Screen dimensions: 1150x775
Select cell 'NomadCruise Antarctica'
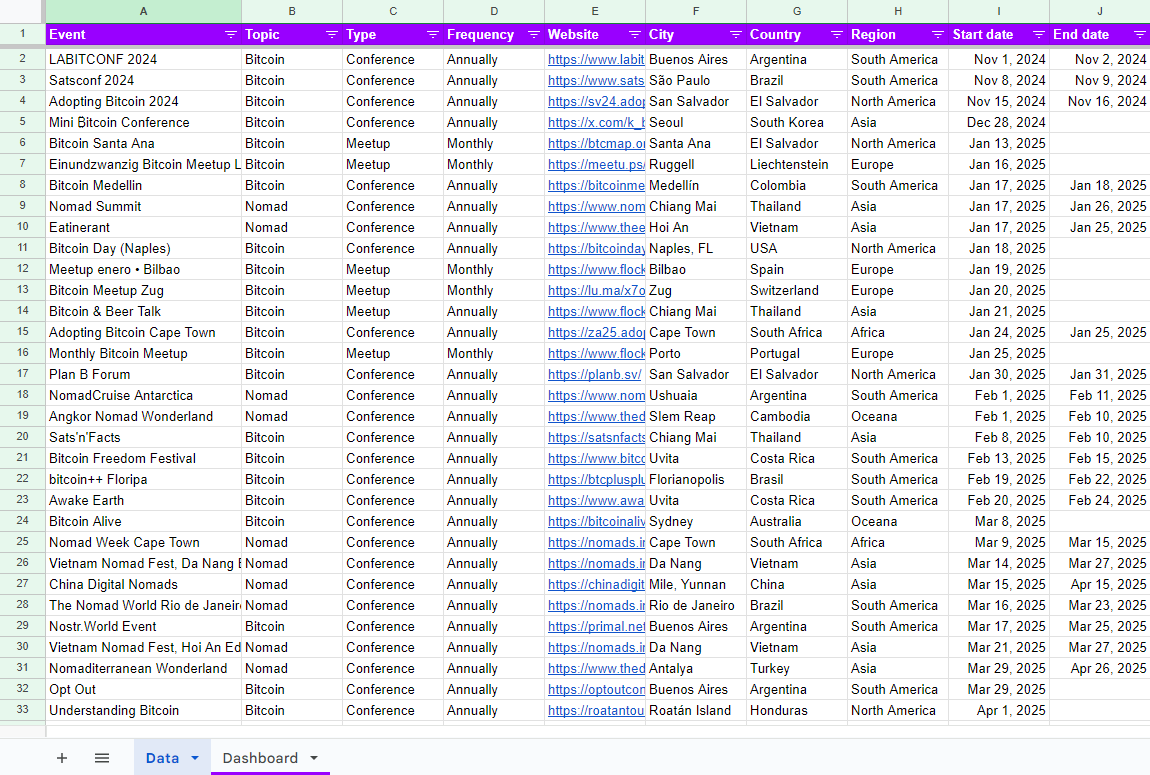(144, 395)
